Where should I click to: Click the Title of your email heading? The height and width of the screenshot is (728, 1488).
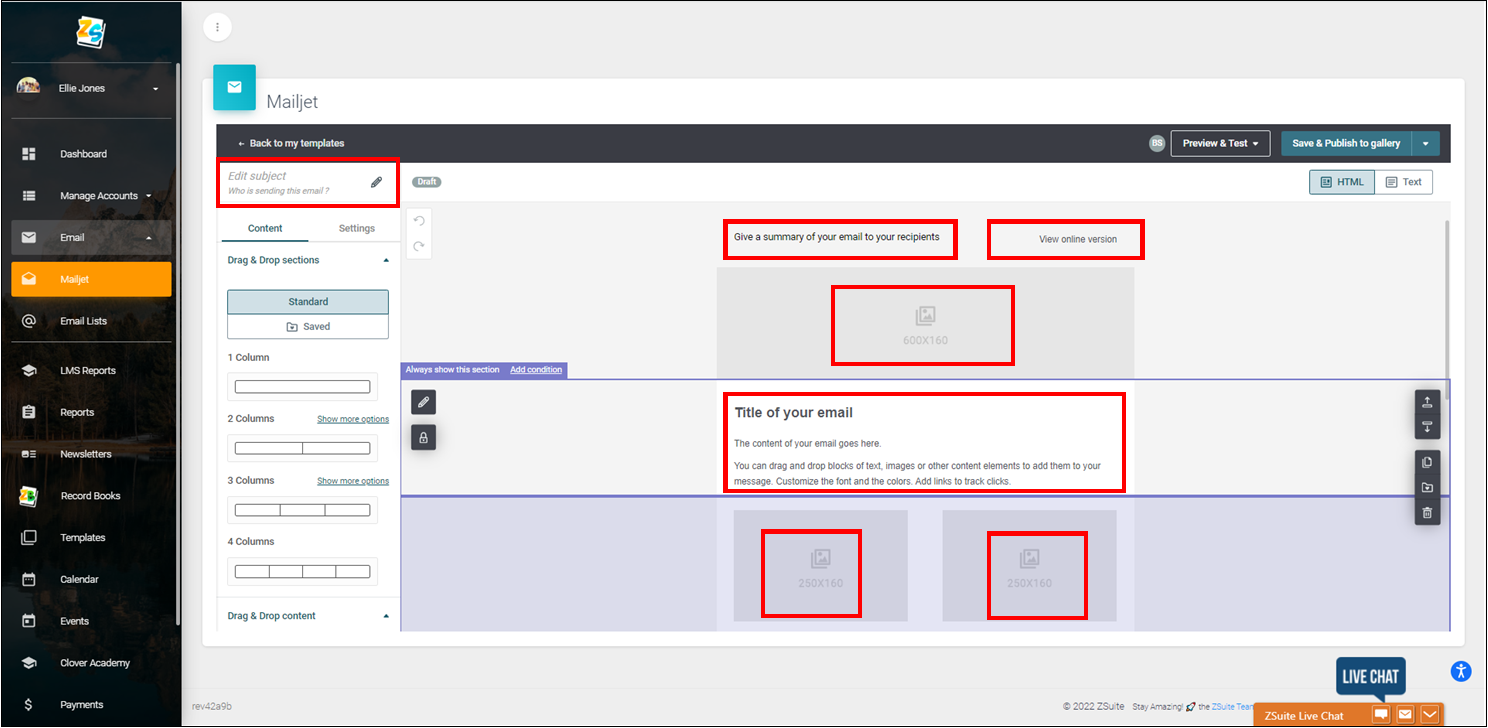794,413
